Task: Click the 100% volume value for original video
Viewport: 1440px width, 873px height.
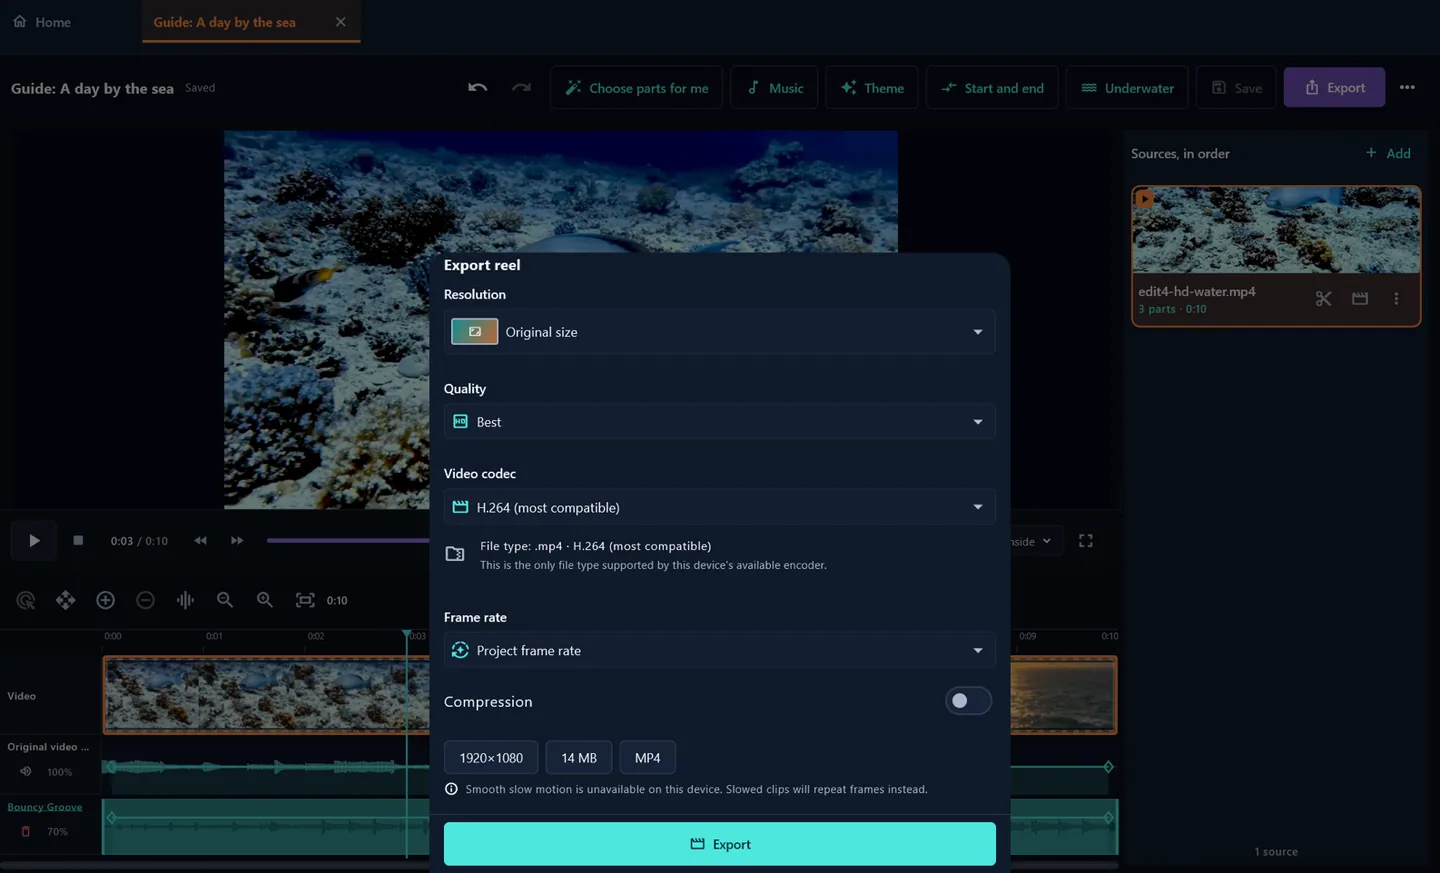Action: click(60, 772)
